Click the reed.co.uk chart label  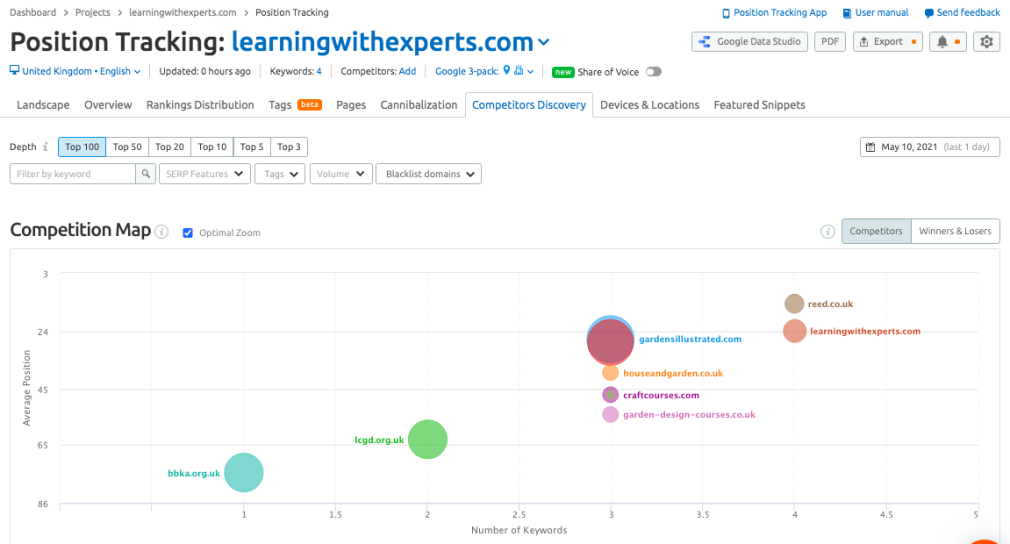(x=830, y=304)
